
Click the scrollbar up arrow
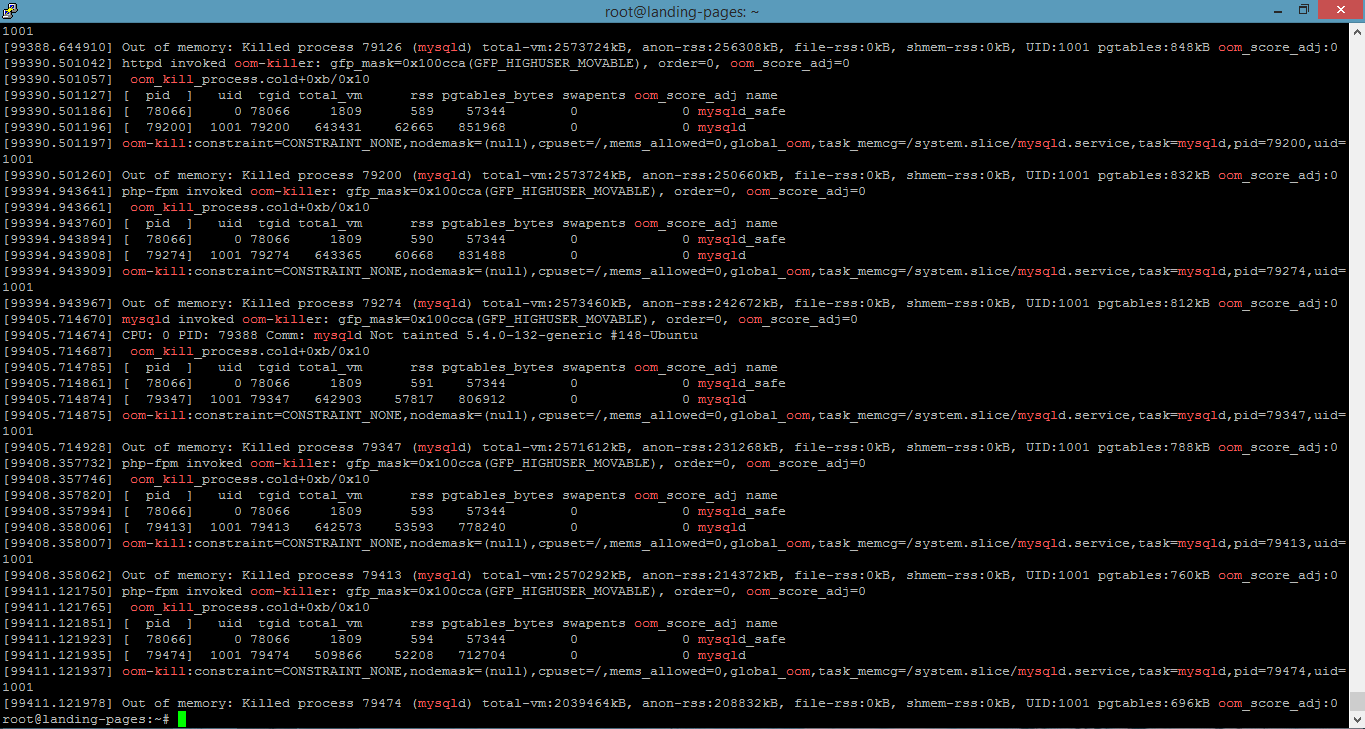pyautogui.click(x=1357, y=31)
